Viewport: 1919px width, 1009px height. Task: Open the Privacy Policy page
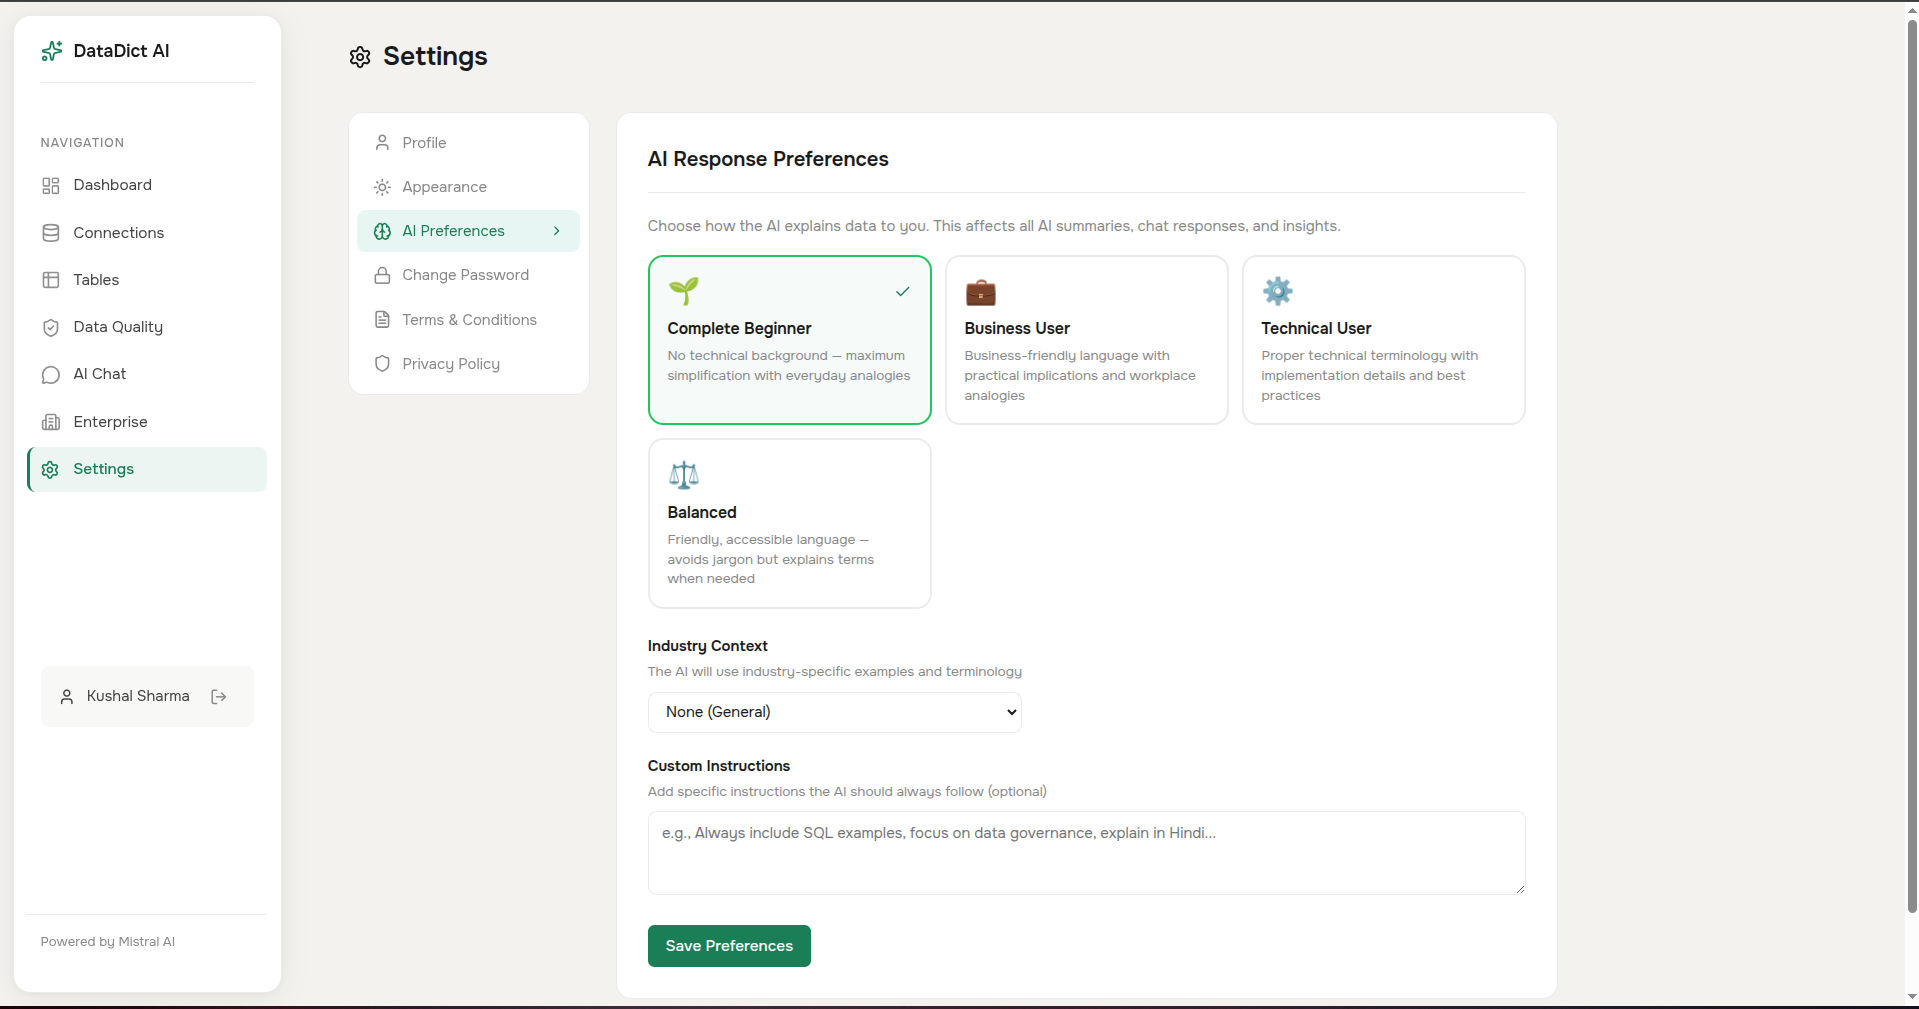click(x=451, y=363)
